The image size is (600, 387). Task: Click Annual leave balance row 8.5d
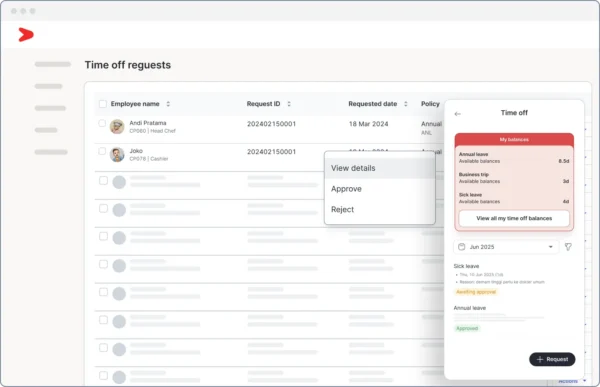tap(514, 158)
